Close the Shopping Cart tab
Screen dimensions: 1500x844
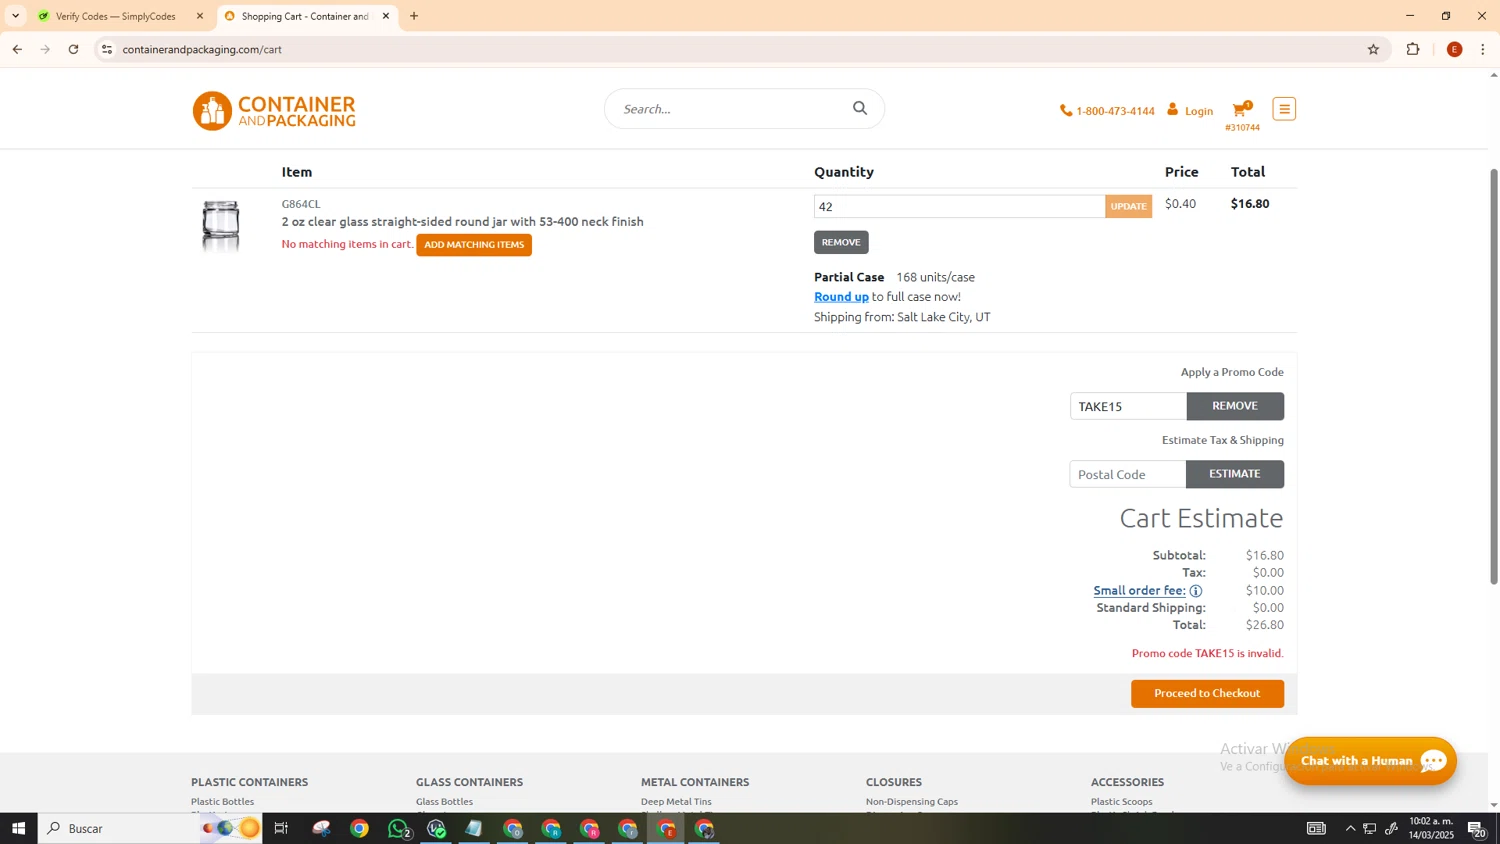pyautogui.click(x=386, y=16)
